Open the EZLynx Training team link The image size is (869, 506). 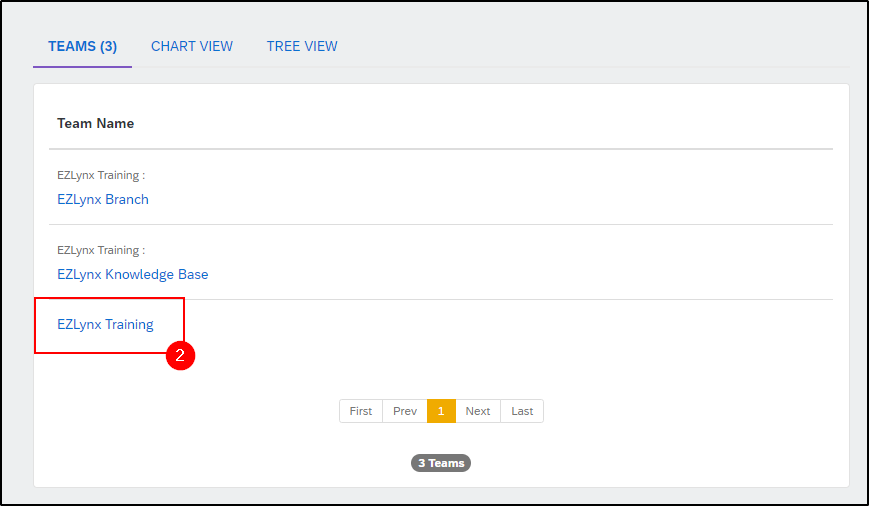coord(105,324)
